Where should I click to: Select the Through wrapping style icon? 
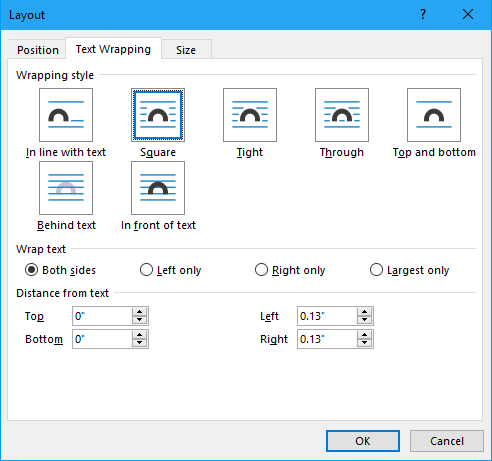point(342,115)
